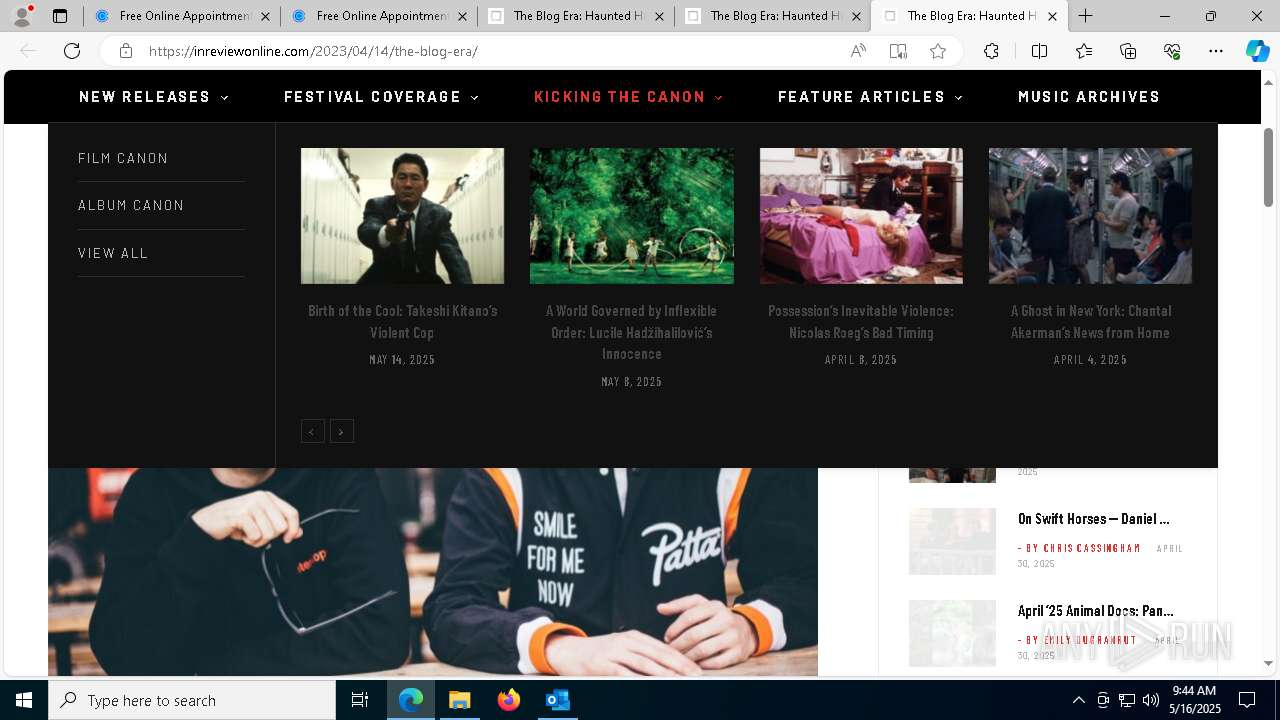The width and height of the screenshot is (1280, 720).
Task: Click the Windows search box
Action: pos(192,700)
